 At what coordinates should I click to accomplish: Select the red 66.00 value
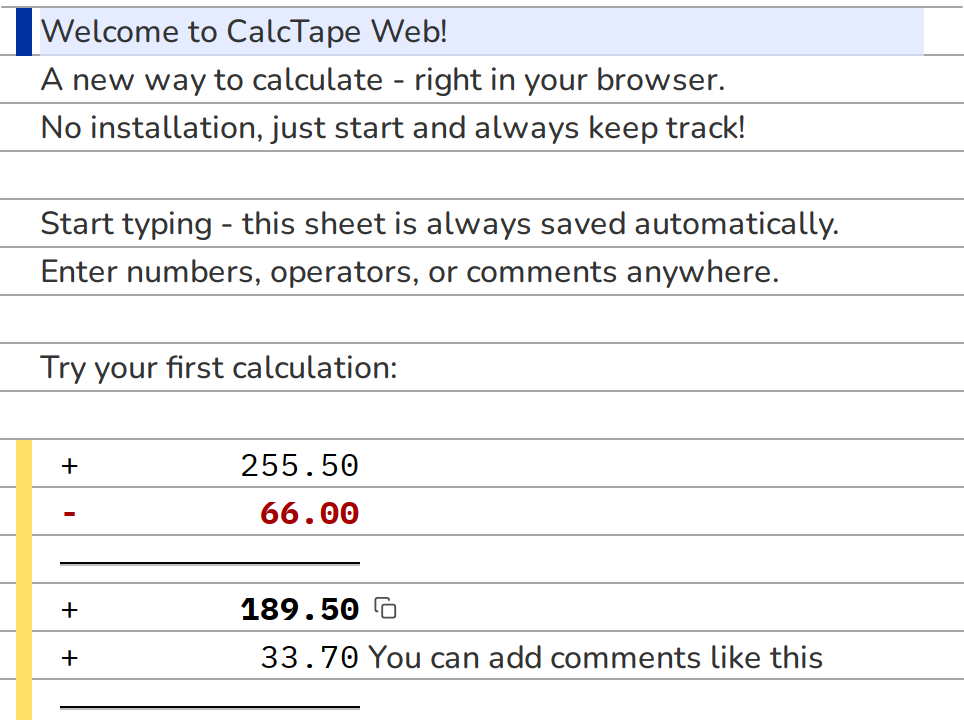click(x=309, y=513)
